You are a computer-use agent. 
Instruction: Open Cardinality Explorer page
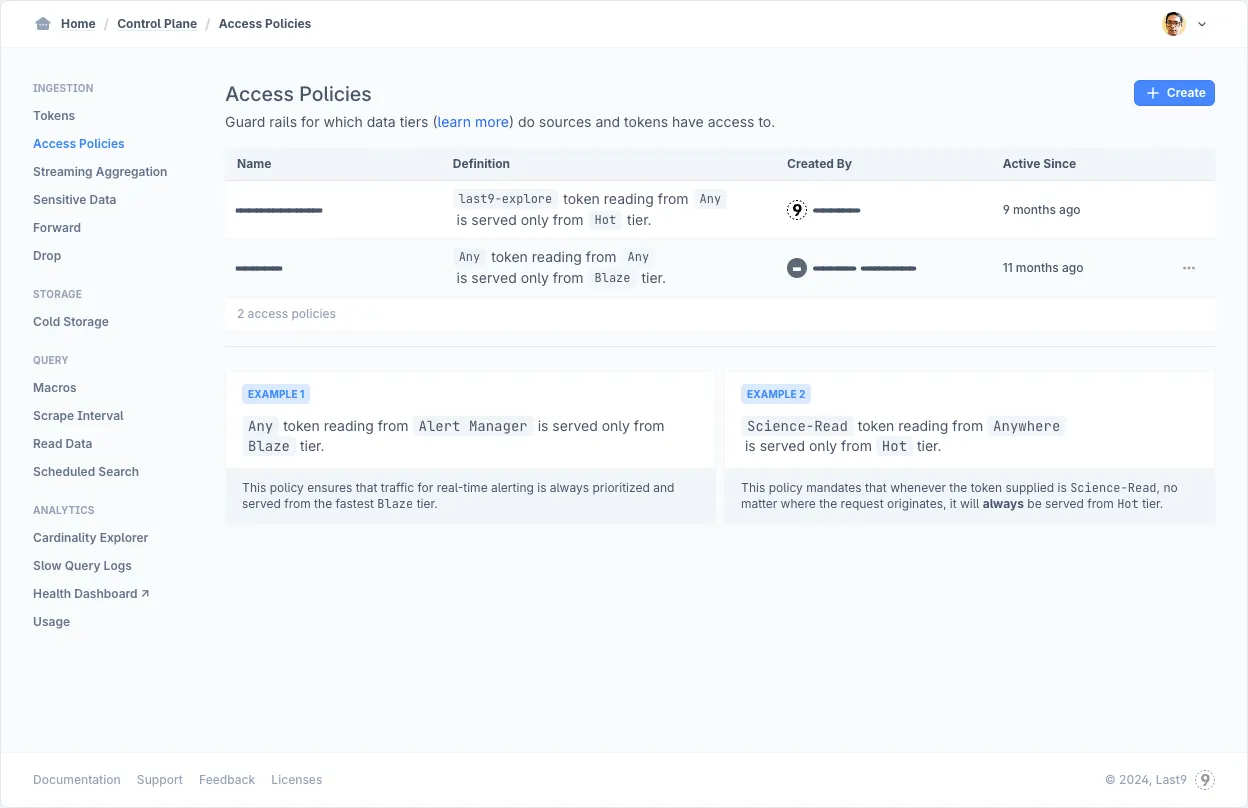tap(90, 538)
